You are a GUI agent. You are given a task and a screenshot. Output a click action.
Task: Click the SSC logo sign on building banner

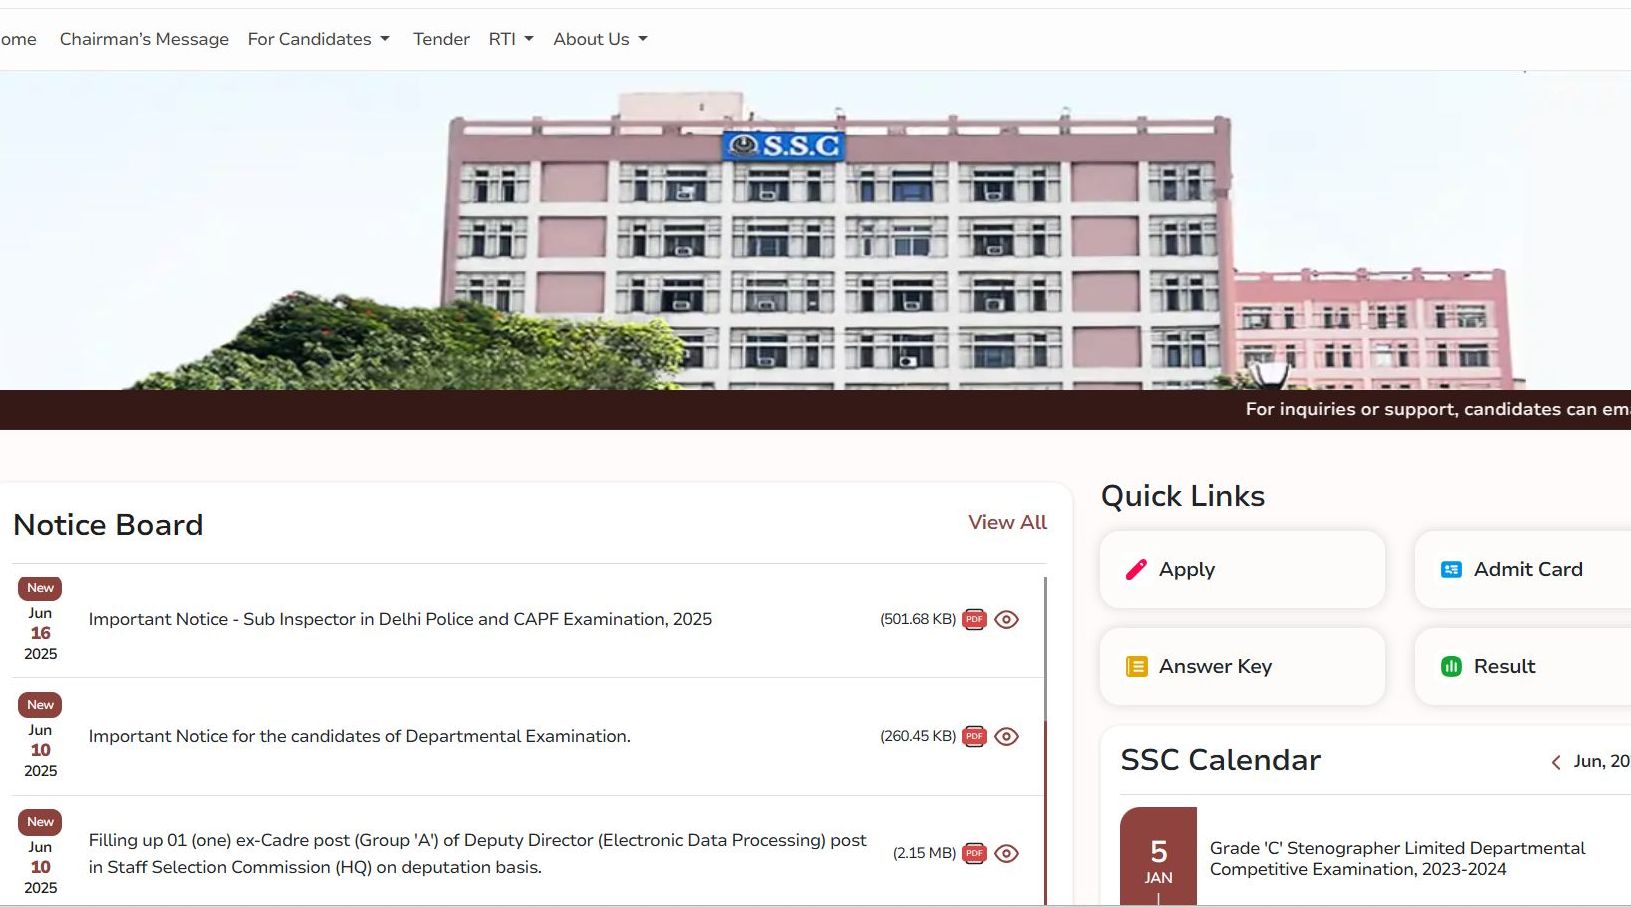[783, 146]
